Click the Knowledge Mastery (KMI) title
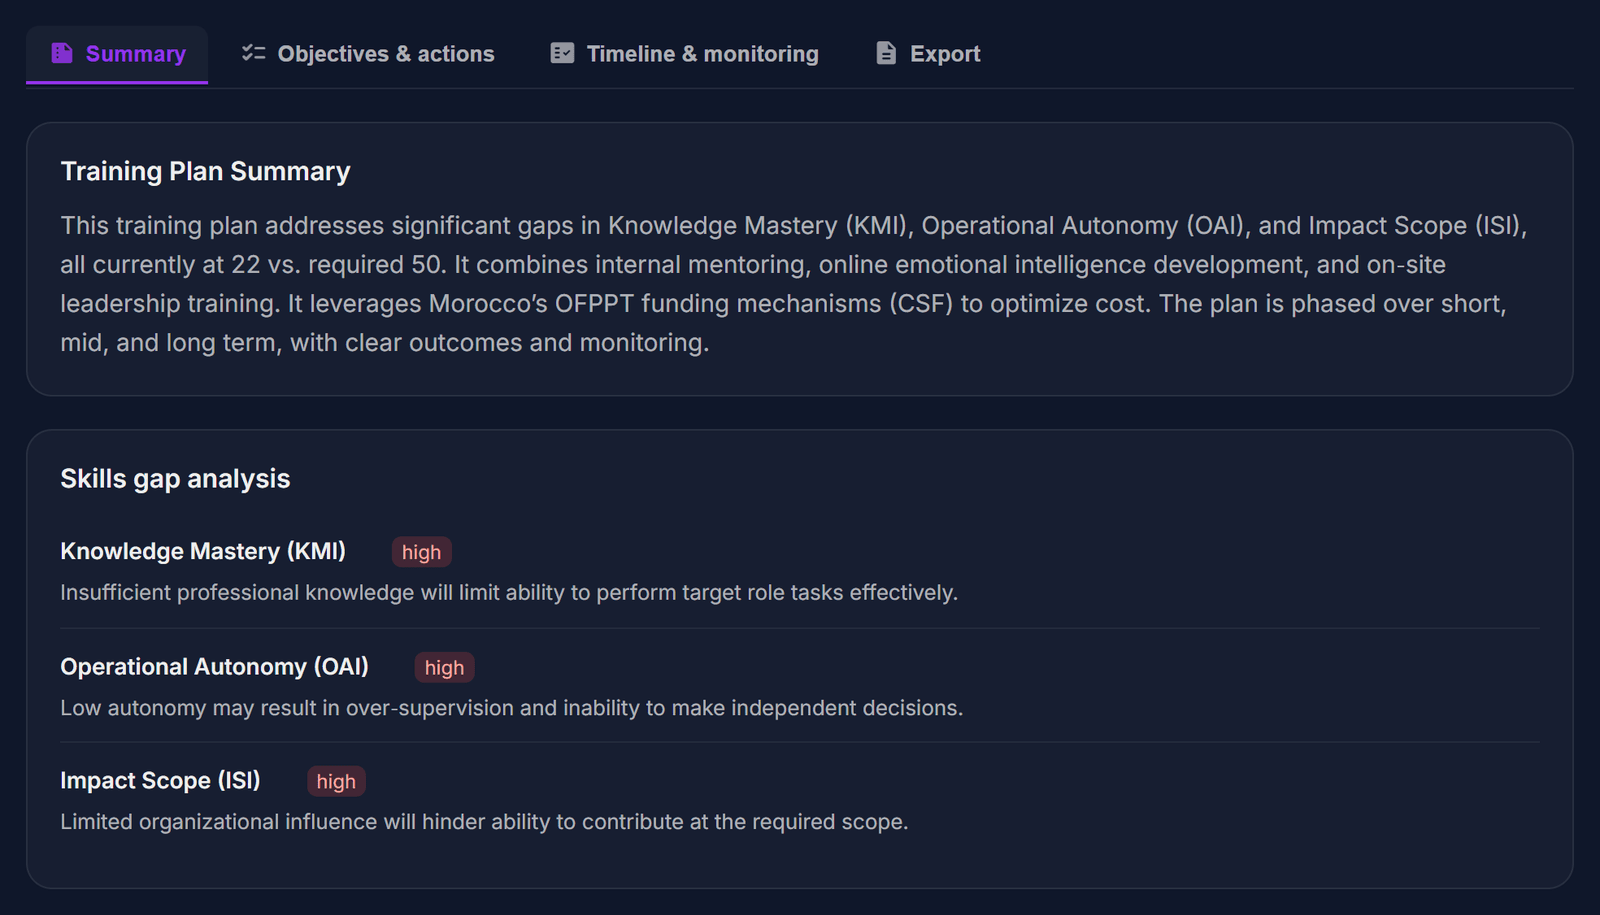This screenshot has height=915, width=1600. pyautogui.click(x=203, y=551)
